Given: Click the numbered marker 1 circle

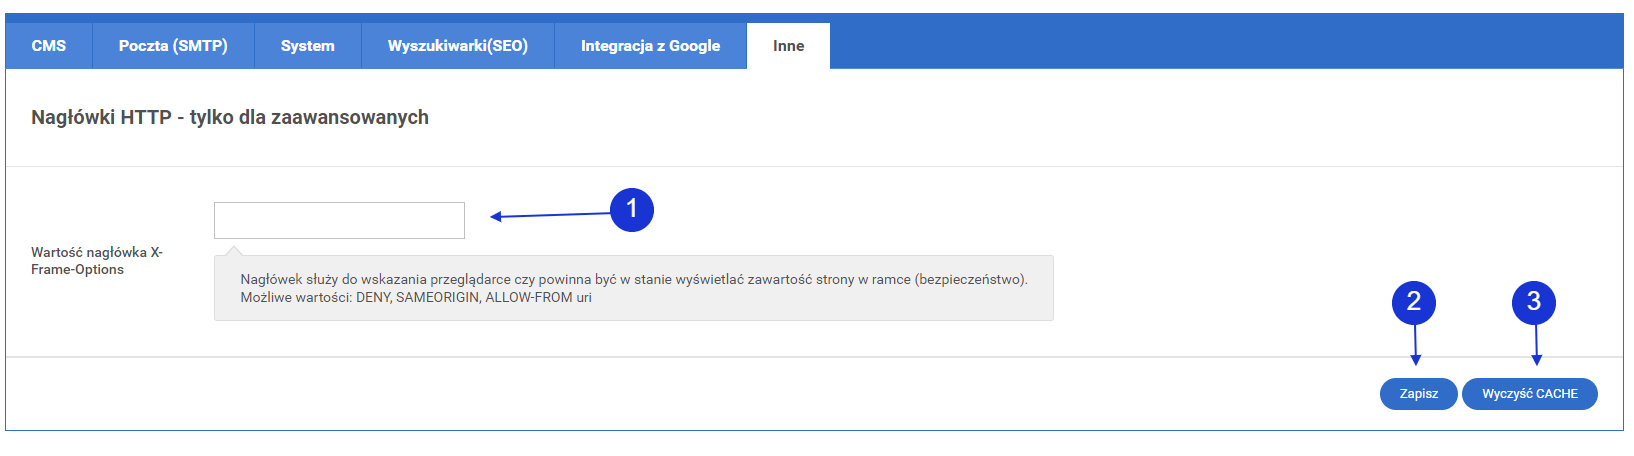Looking at the screenshot, I should click(x=632, y=209).
